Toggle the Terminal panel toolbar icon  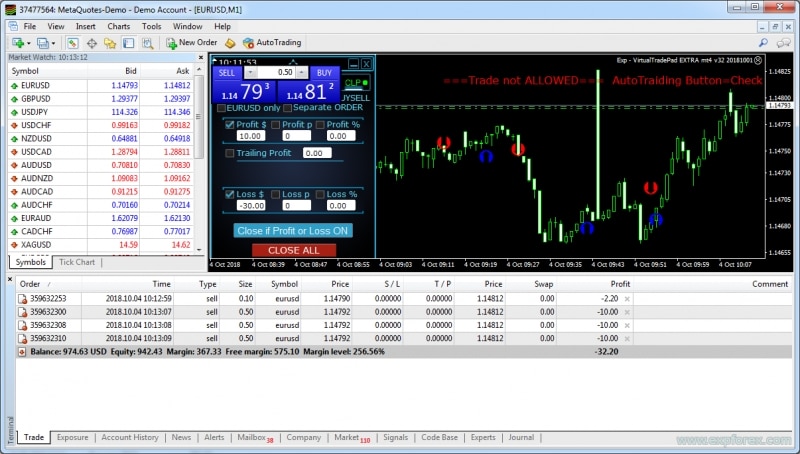(x=128, y=43)
